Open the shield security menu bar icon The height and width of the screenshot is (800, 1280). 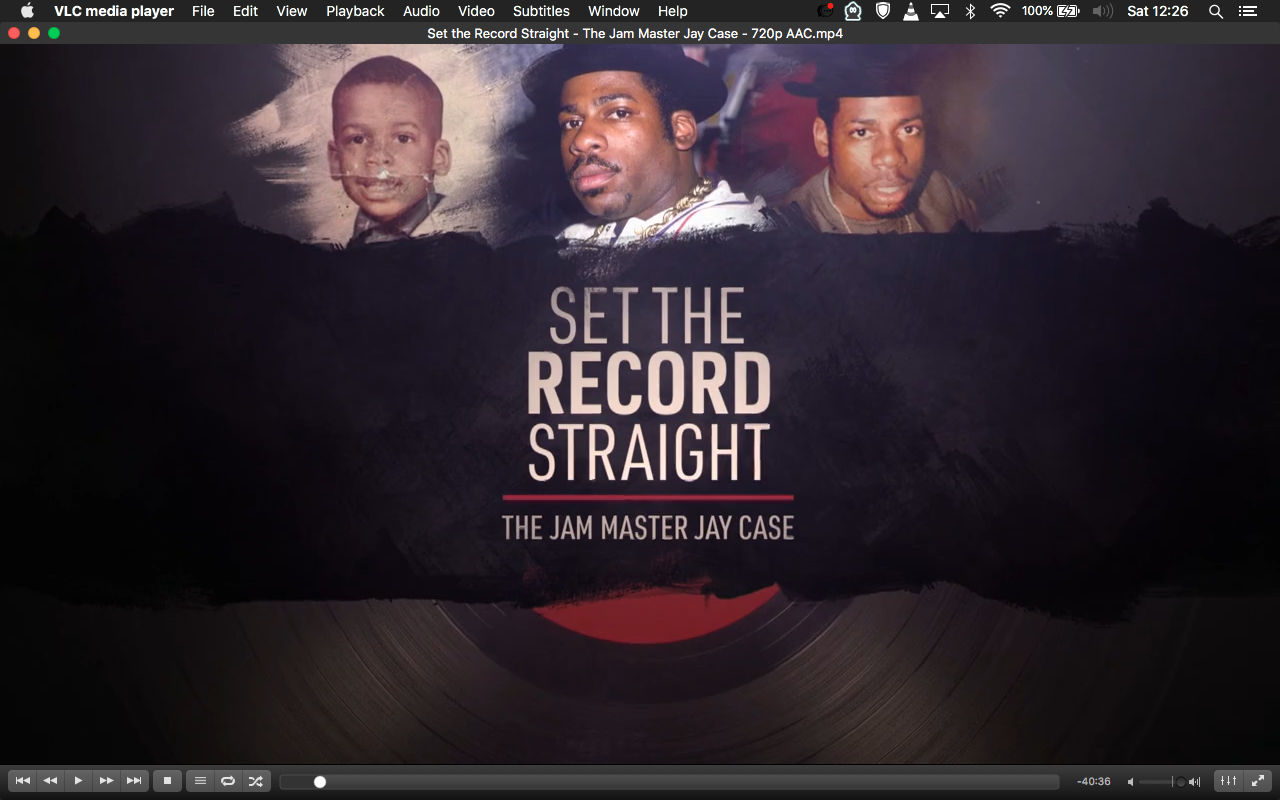tap(883, 11)
